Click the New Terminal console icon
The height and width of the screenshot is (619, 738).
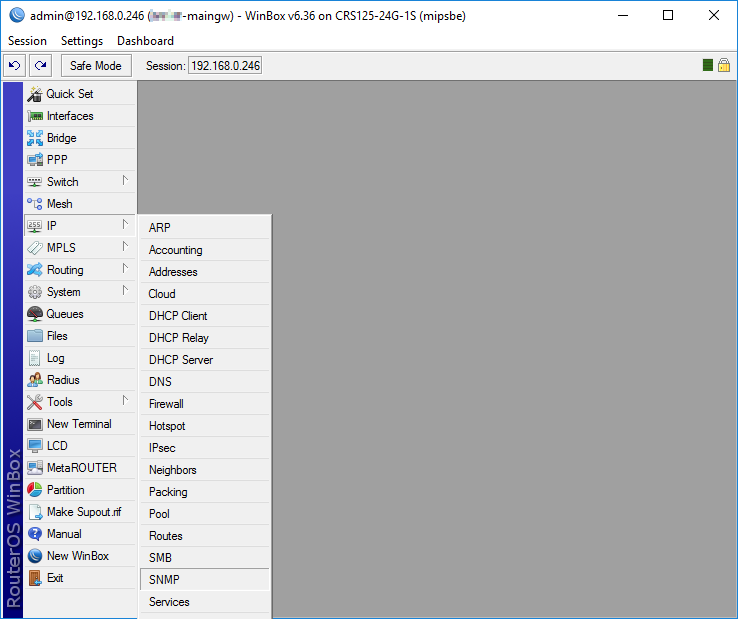(35, 424)
